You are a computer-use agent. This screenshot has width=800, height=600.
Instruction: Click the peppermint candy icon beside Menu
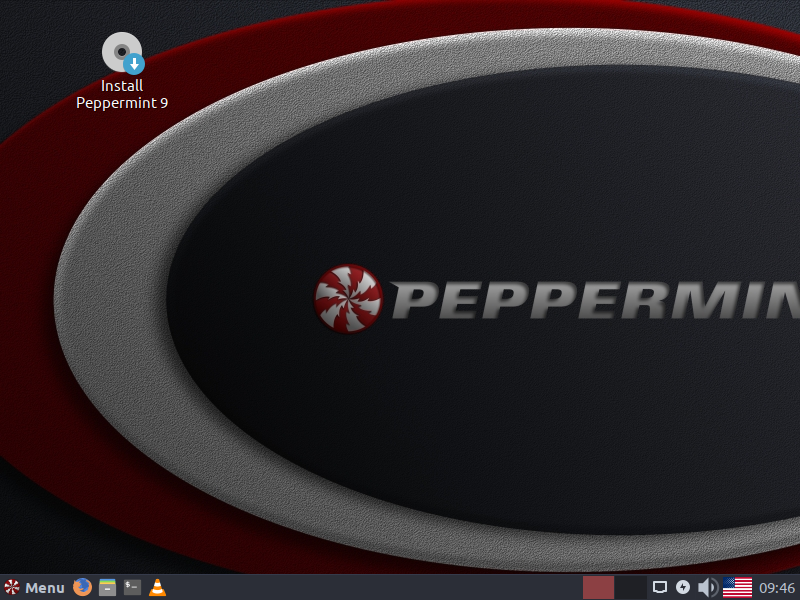pyautogui.click(x=12, y=588)
